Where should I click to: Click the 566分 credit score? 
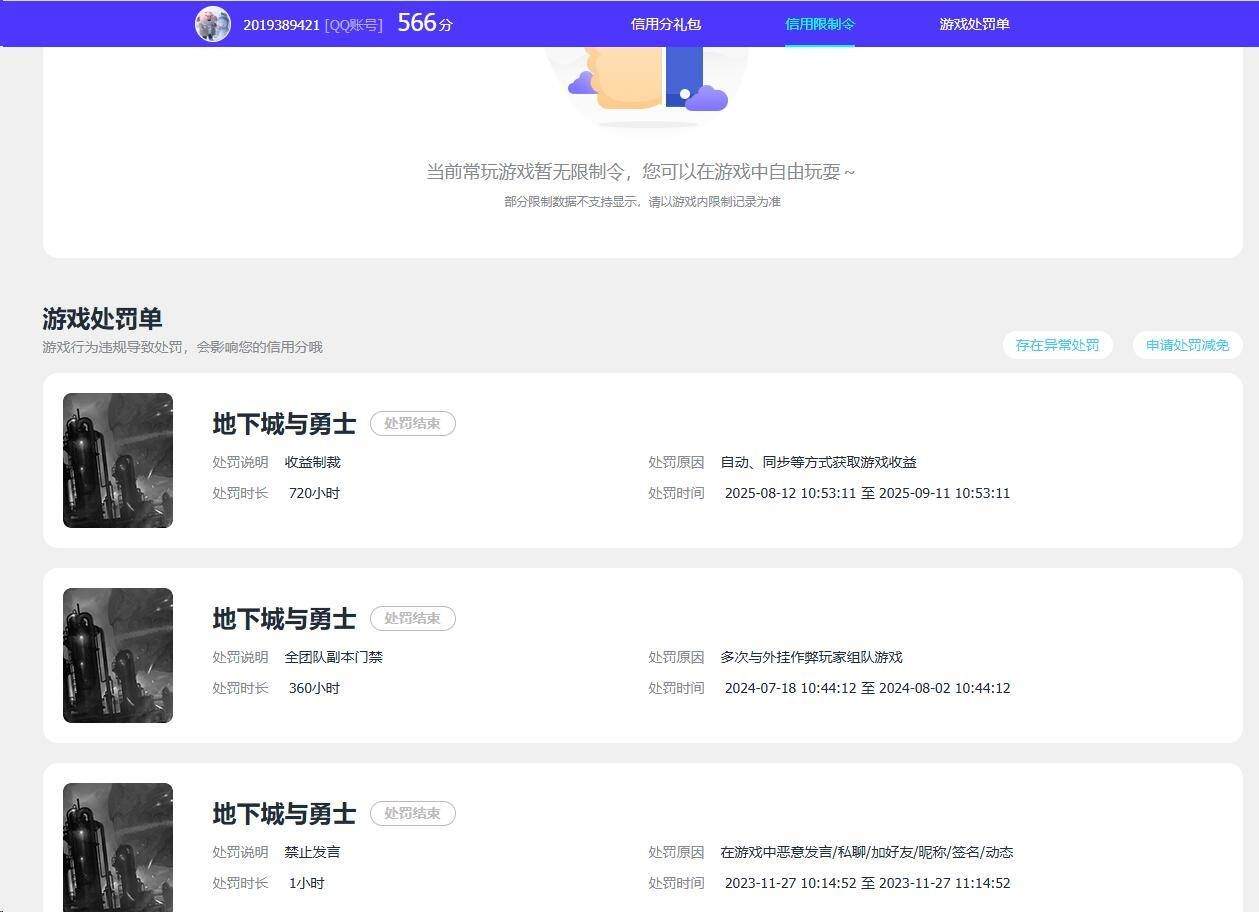pyautogui.click(x=425, y=23)
